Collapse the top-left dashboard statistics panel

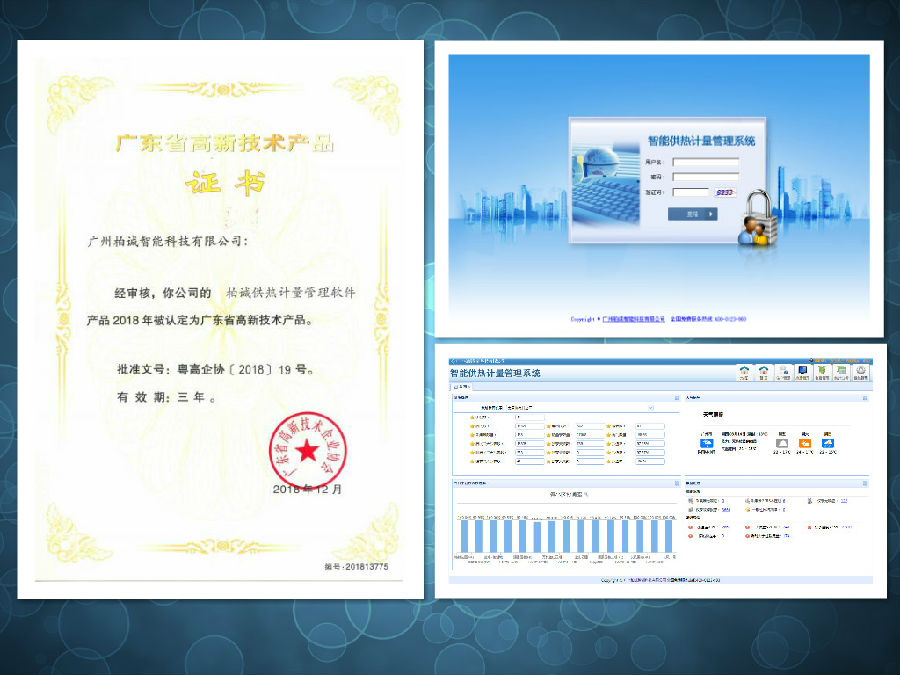676,397
